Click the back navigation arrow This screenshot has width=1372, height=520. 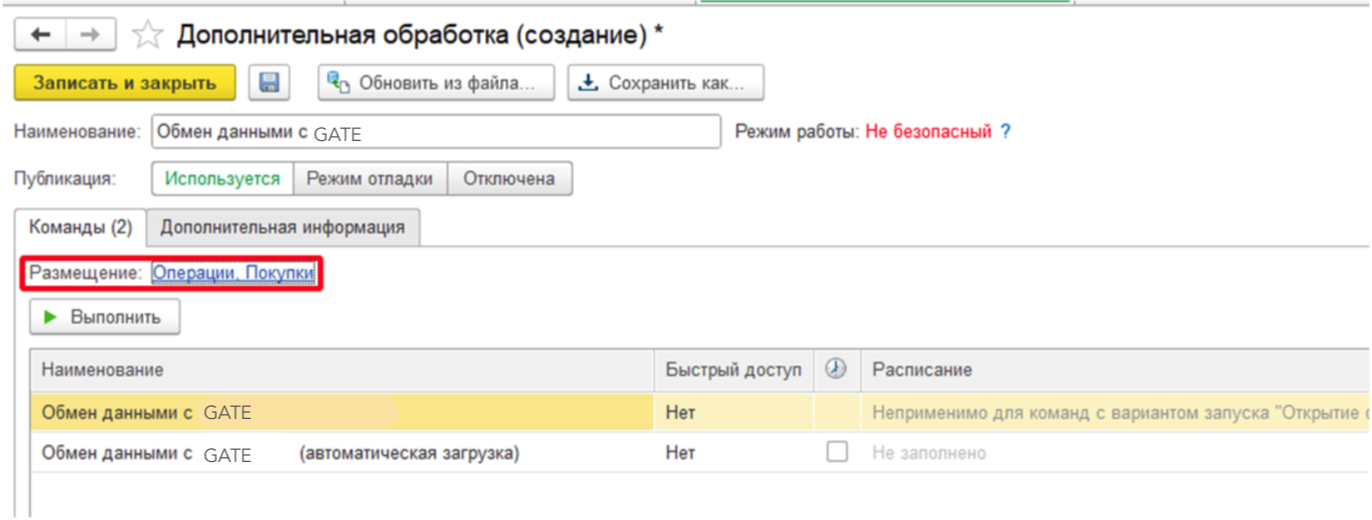(x=40, y=35)
